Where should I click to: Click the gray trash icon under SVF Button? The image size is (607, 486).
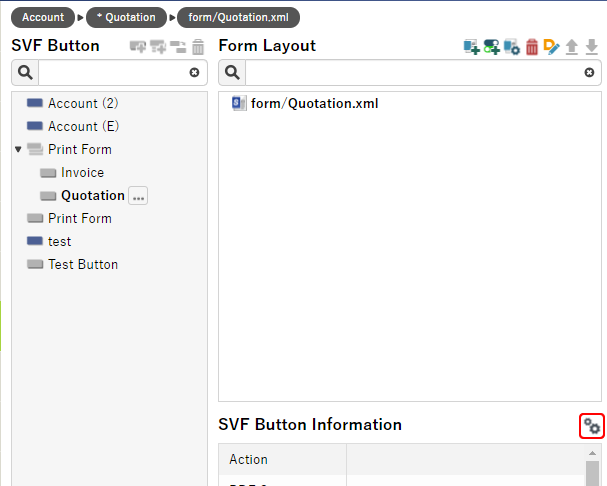(198, 47)
